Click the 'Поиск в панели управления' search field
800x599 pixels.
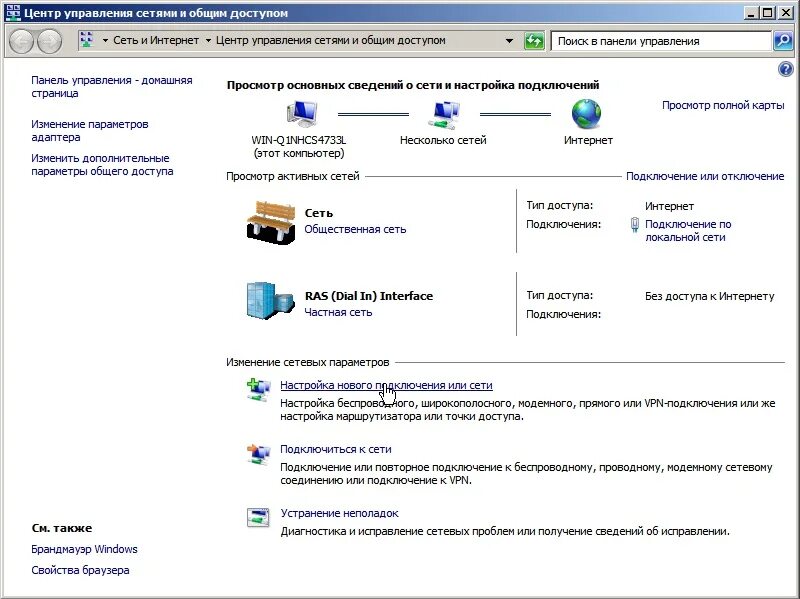point(661,41)
